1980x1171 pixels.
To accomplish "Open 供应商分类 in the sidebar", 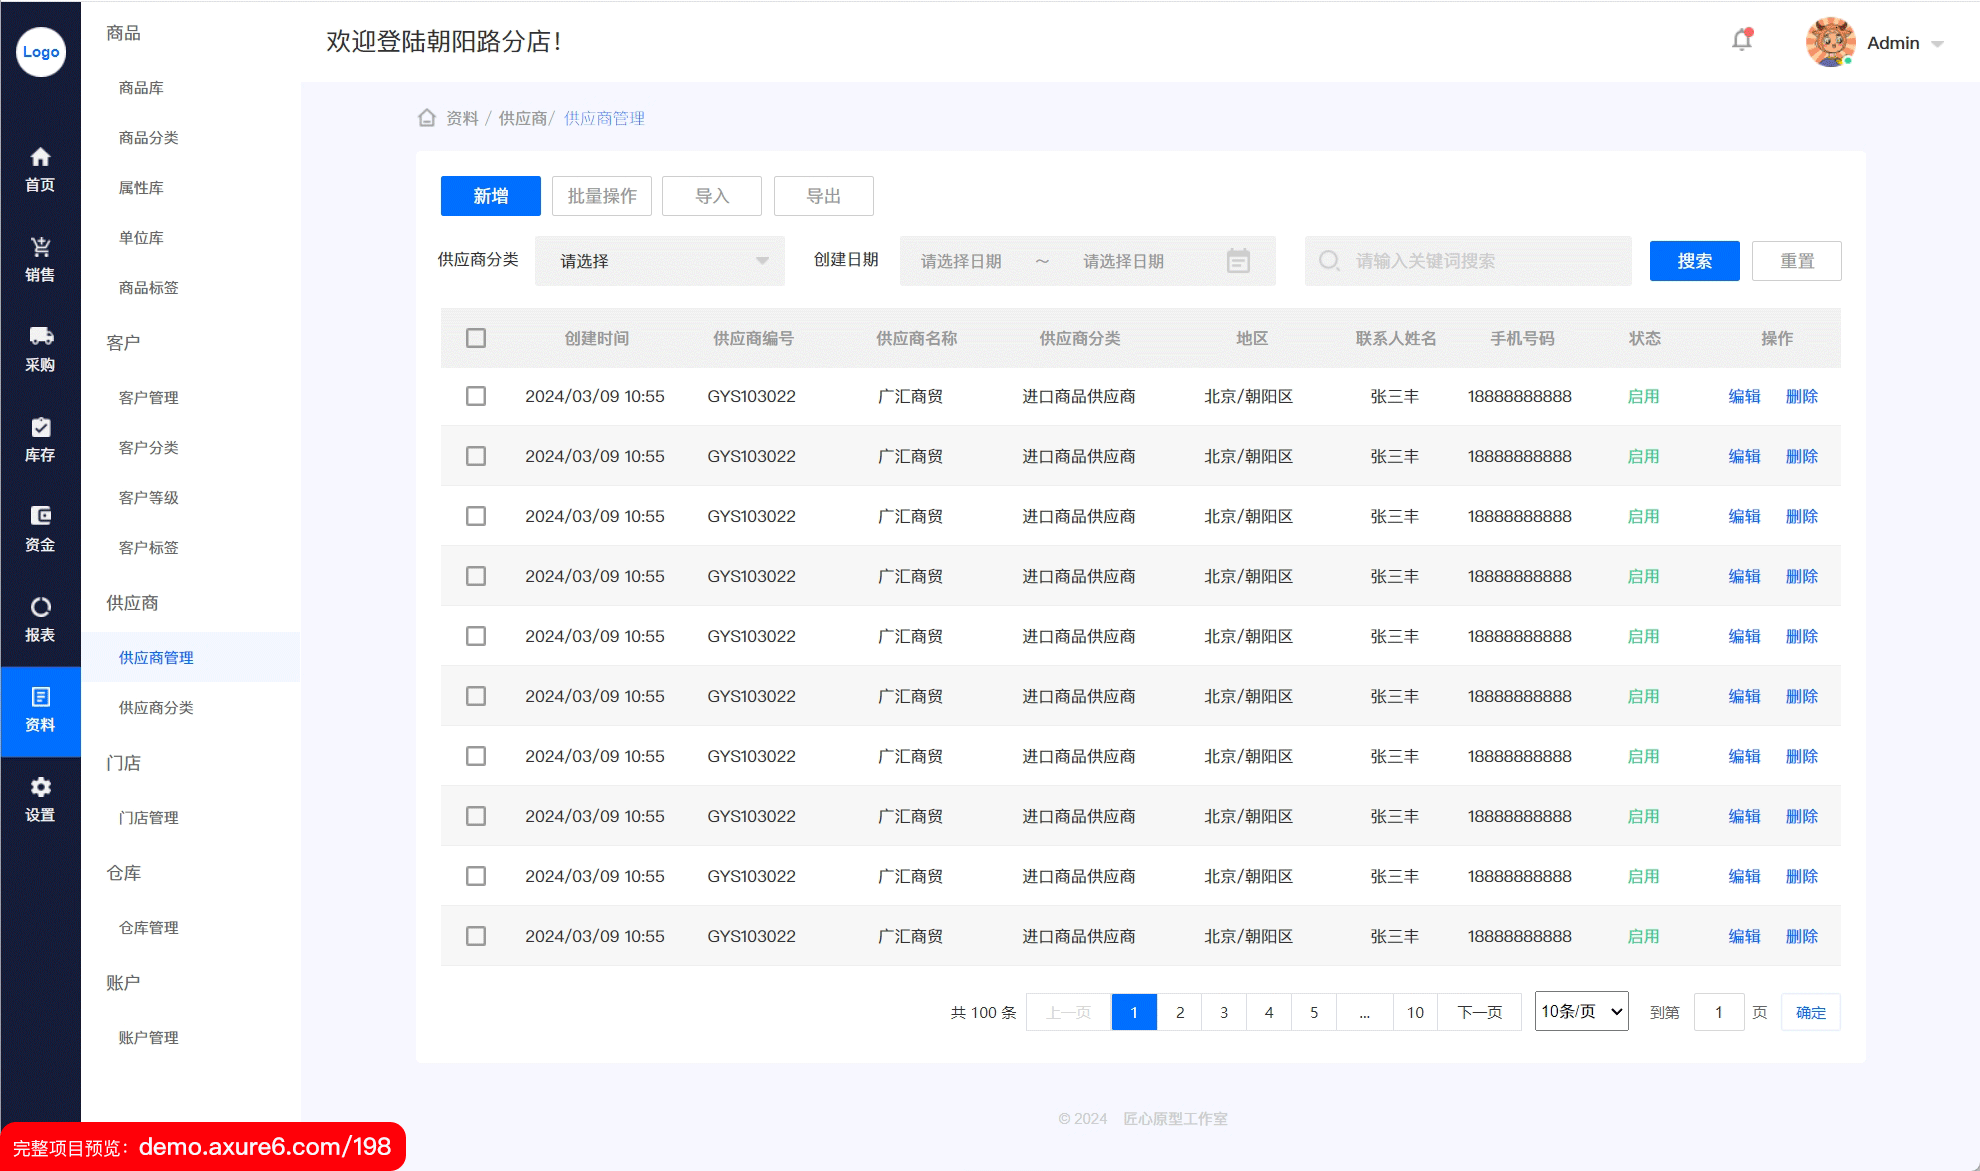I will 156,708.
